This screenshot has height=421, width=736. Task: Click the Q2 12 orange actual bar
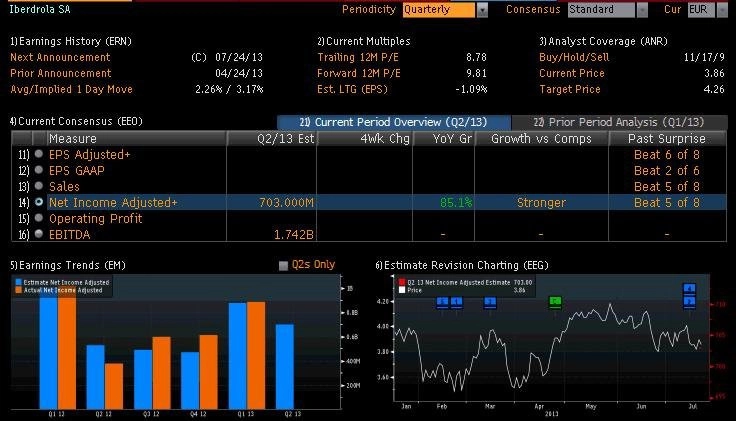[x=114, y=386]
